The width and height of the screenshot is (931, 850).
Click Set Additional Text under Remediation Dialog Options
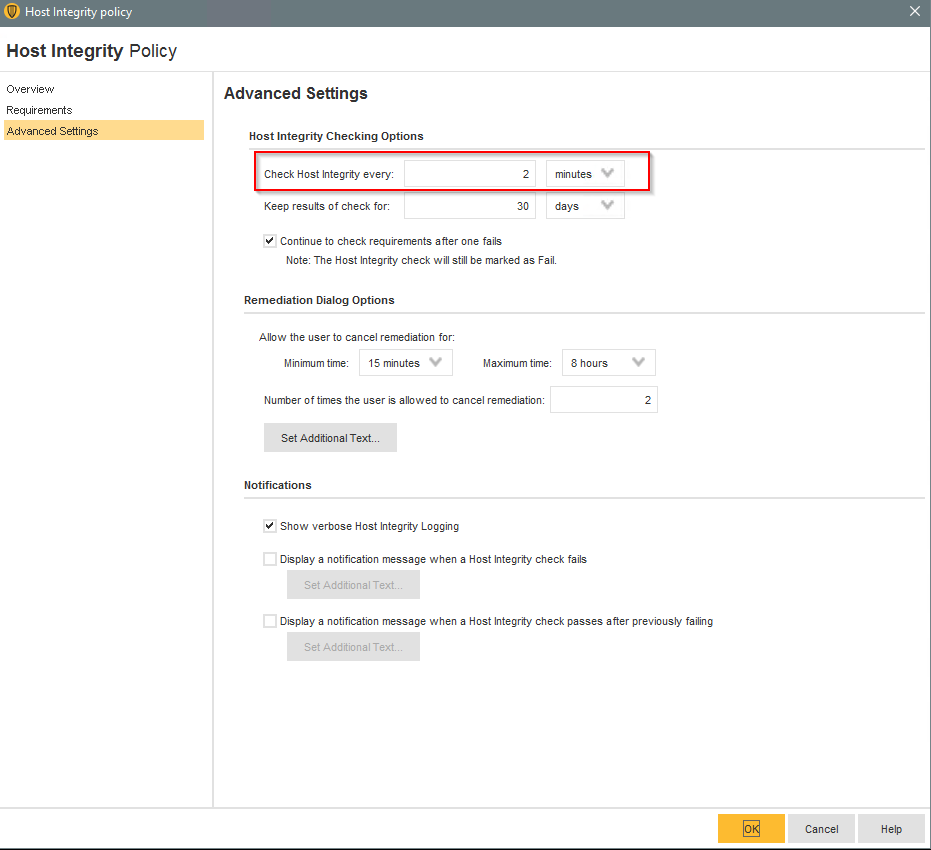pos(330,438)
